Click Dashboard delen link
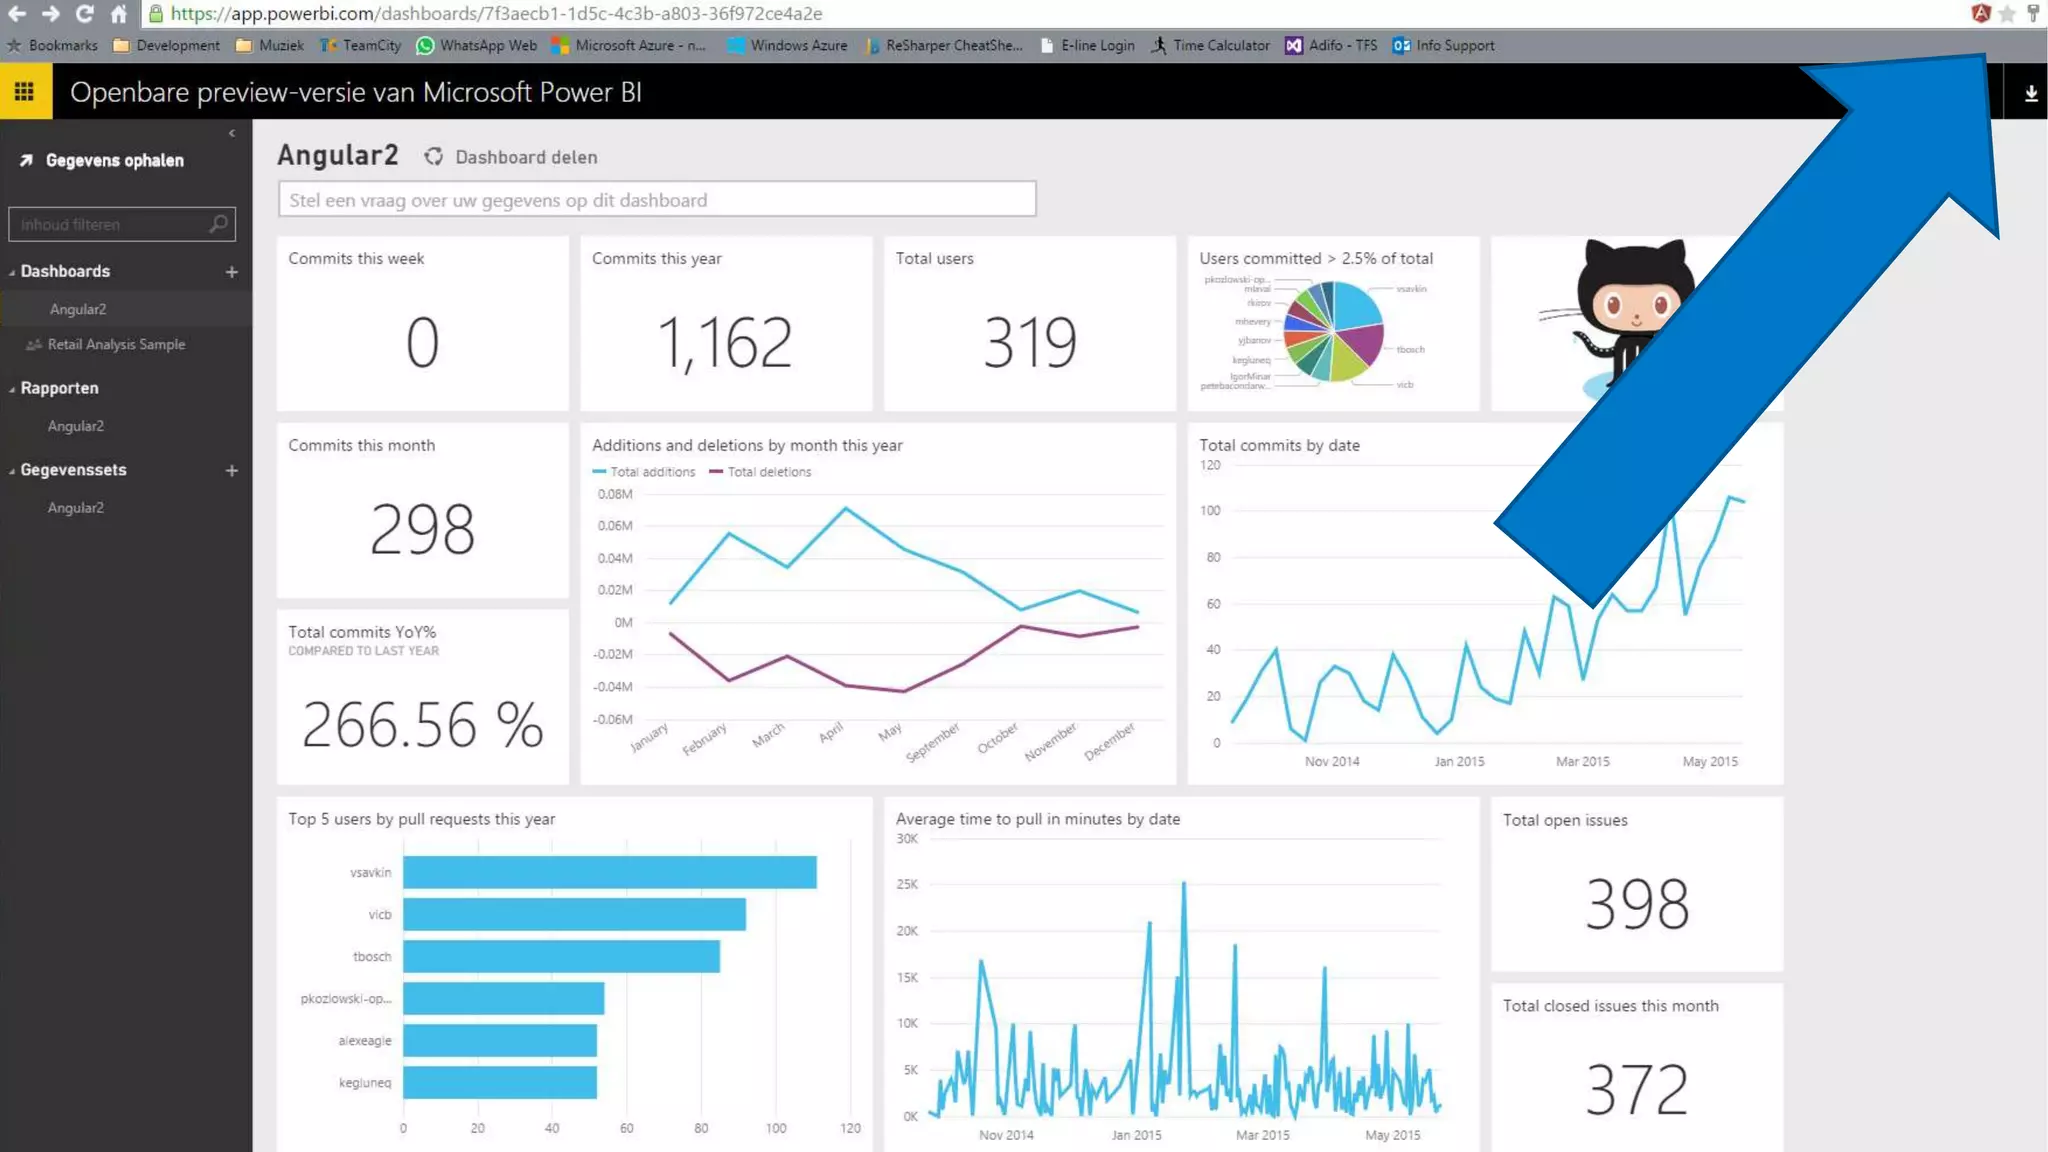The width and height of the screenshot is (2048, 1152). [526, 157]
